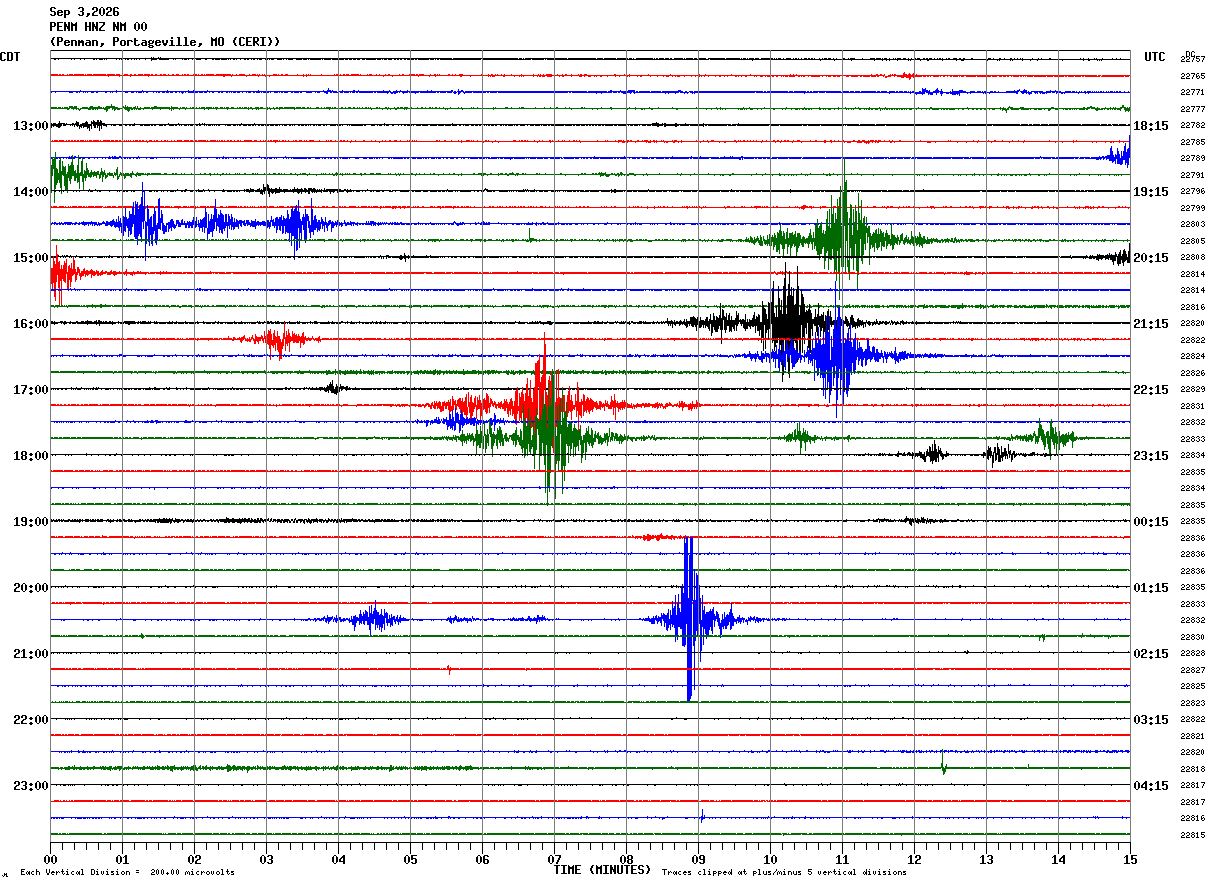The height and width of the screenshot is (886, 1210).
Task: Click the black burst on the 16:00 trace
Action: 787,322
